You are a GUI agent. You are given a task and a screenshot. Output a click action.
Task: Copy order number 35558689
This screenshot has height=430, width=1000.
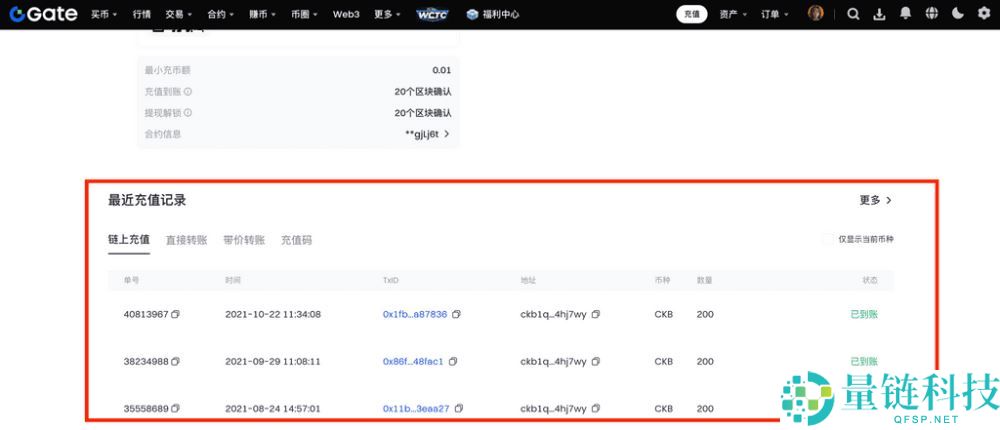175,408
